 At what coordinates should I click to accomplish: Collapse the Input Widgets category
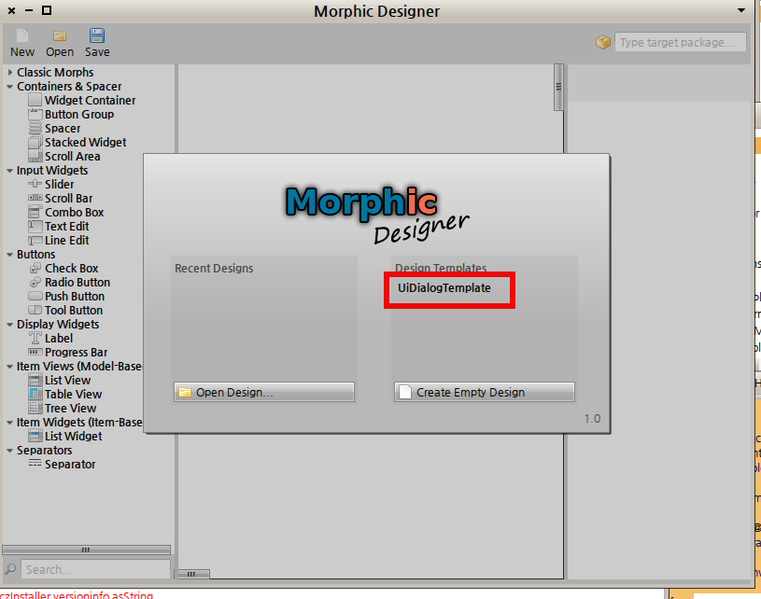click(x=9, y=170)
